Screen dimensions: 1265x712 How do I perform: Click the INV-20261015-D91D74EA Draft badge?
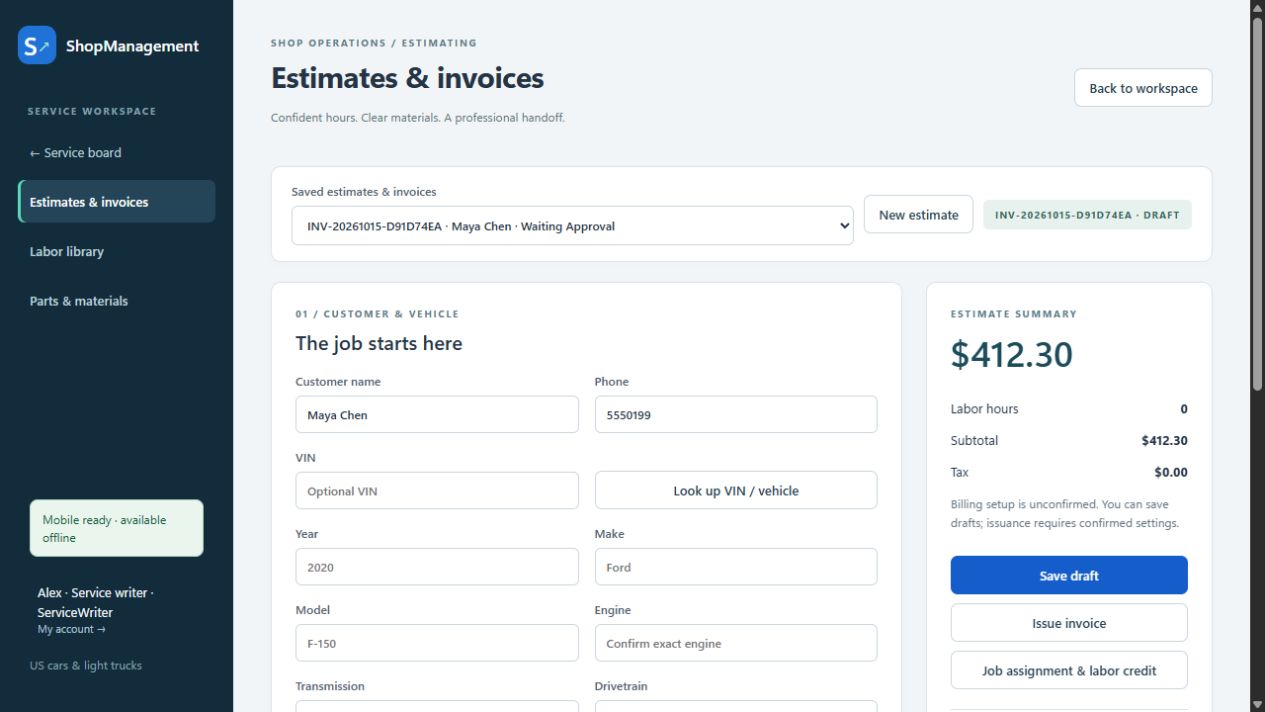tap(1087, 215)
